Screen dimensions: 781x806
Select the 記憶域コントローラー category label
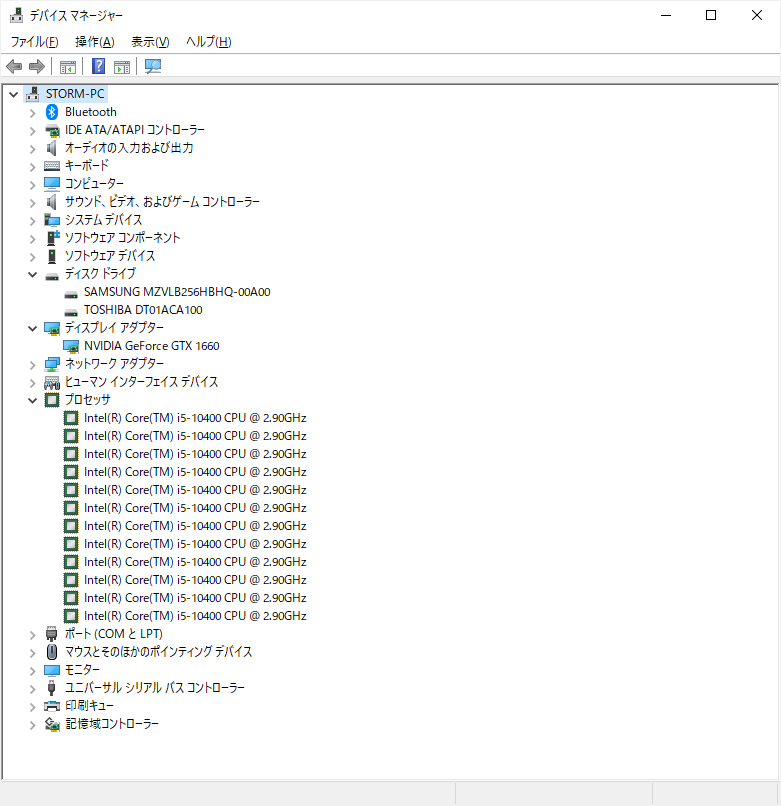click(112, 724)
